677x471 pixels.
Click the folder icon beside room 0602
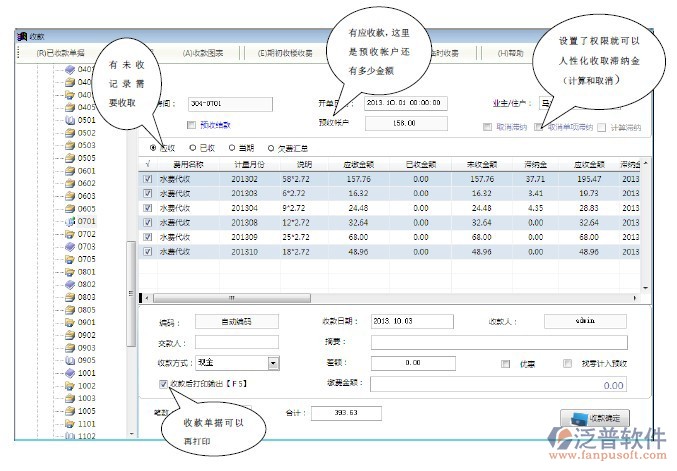click(x=70, y=183)
